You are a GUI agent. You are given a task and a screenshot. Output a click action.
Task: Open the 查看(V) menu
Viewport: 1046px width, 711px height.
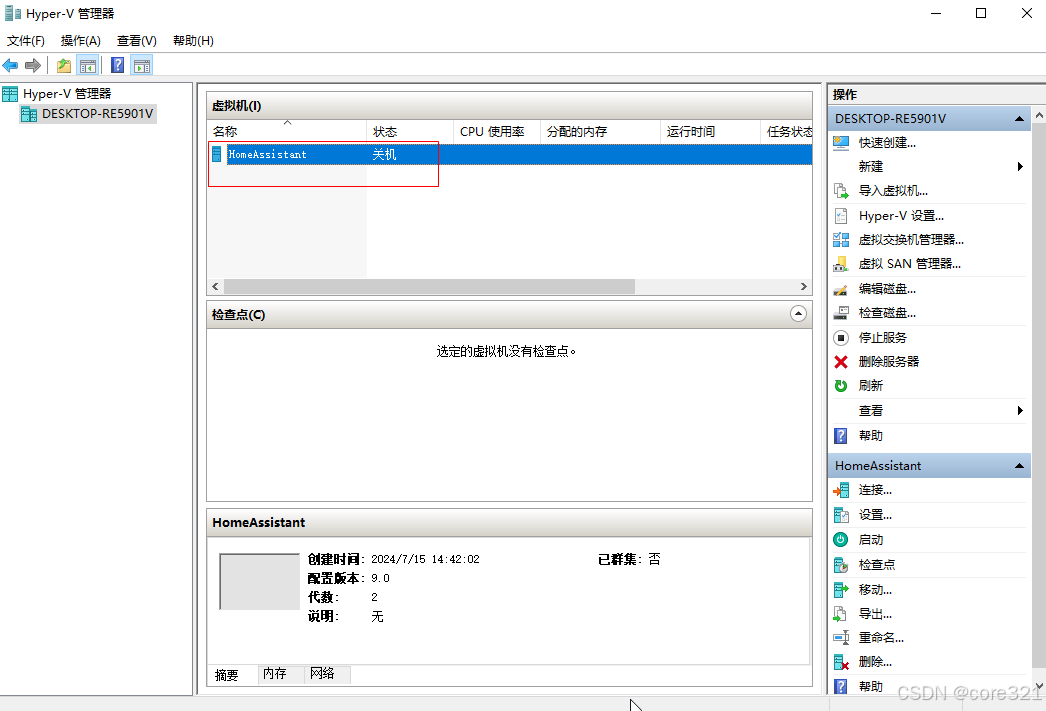tap(137, 41)
